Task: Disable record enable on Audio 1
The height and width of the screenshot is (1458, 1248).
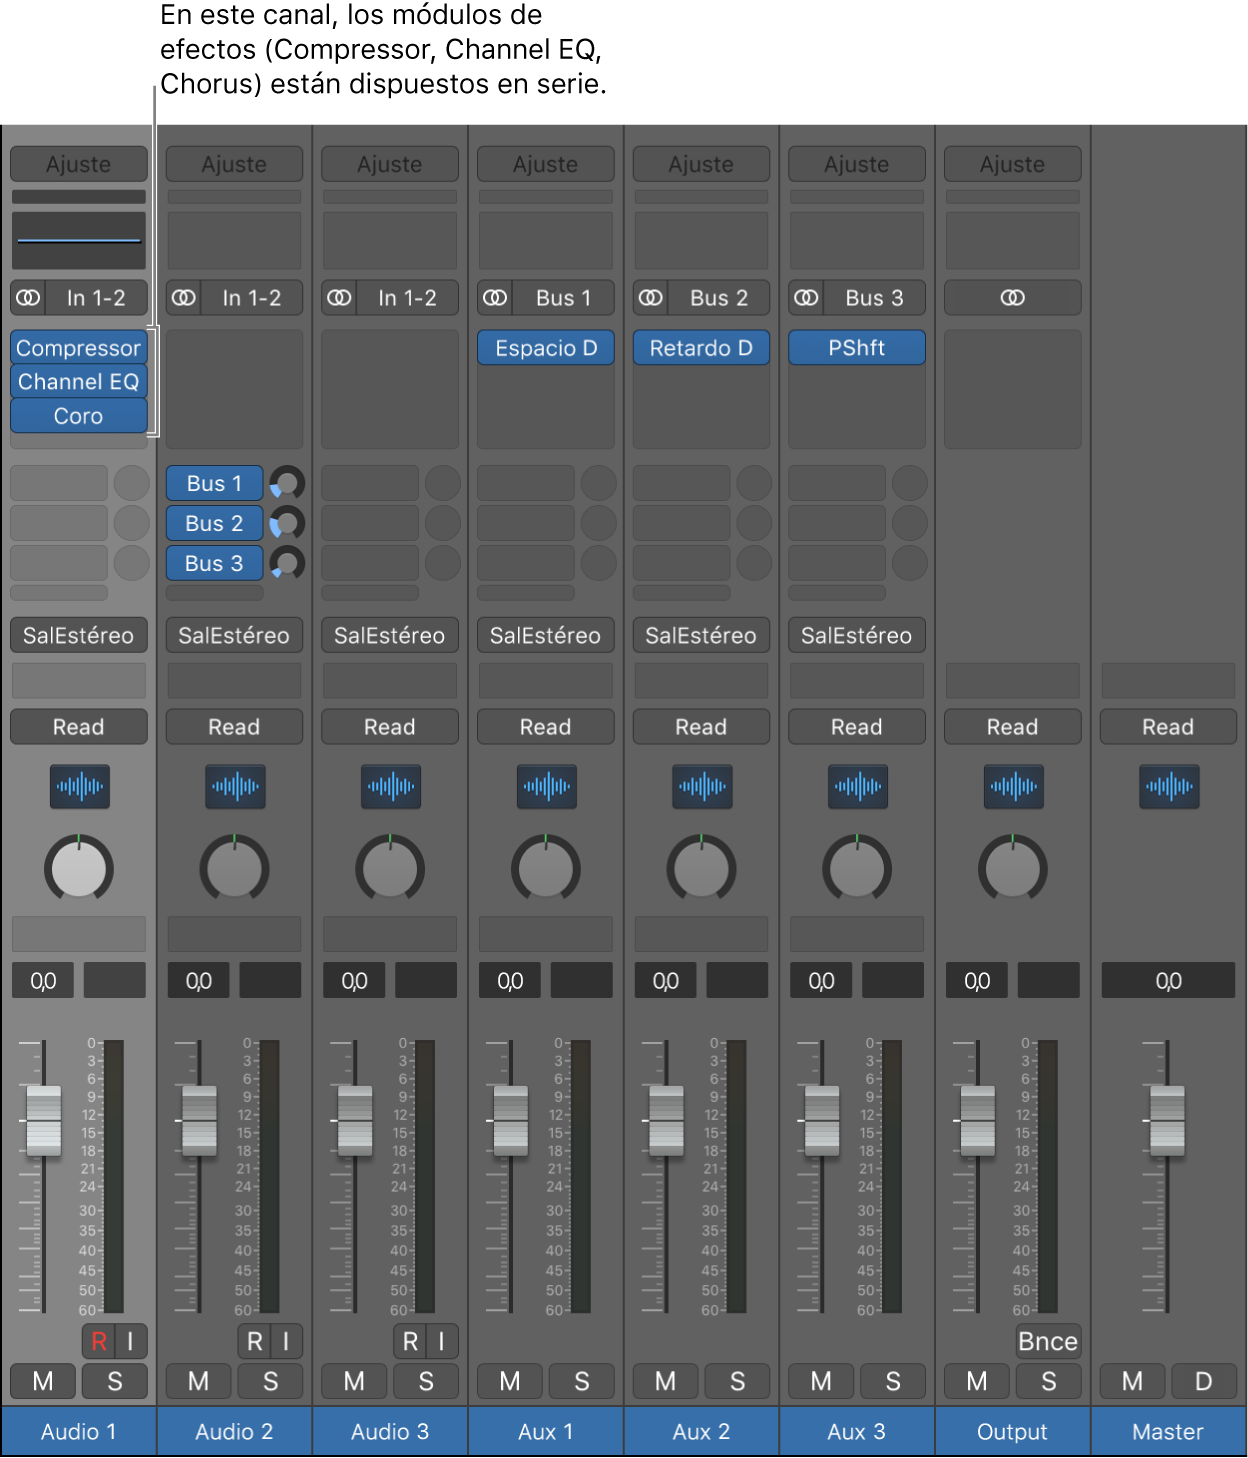Action: (x=99, y=1341)
